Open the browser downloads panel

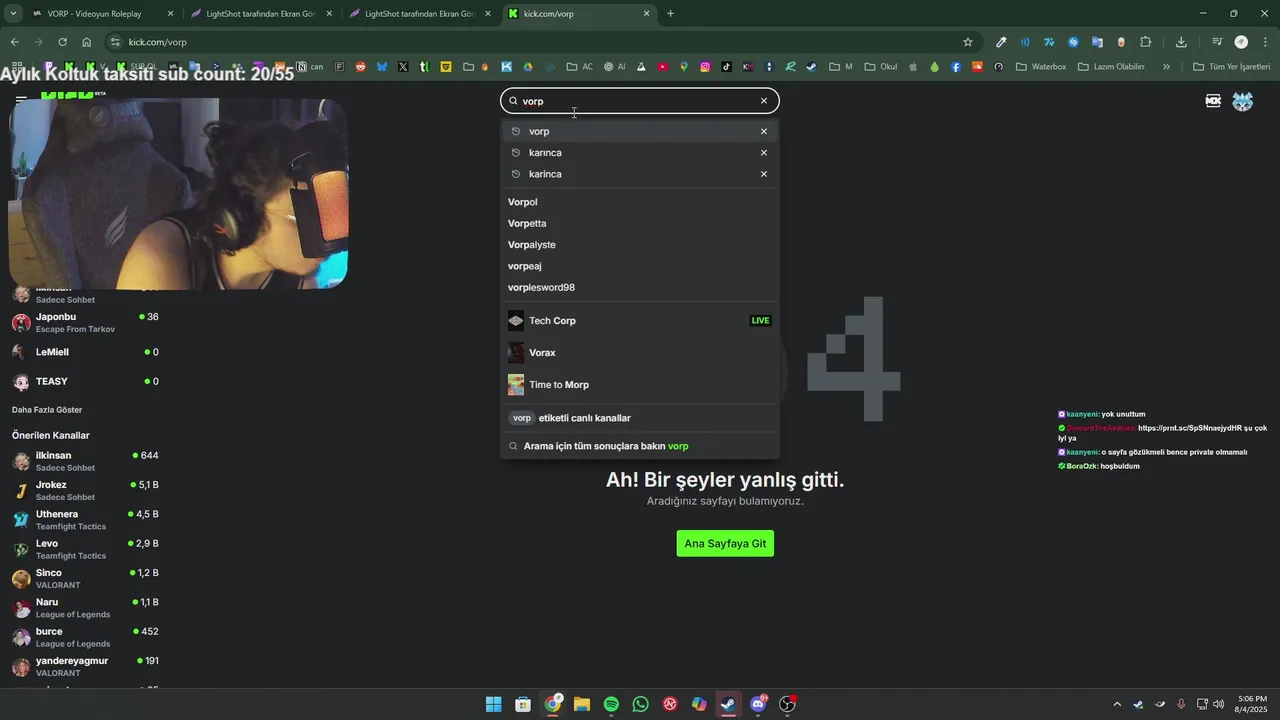pyautogui.click(x=1181, y=42)
